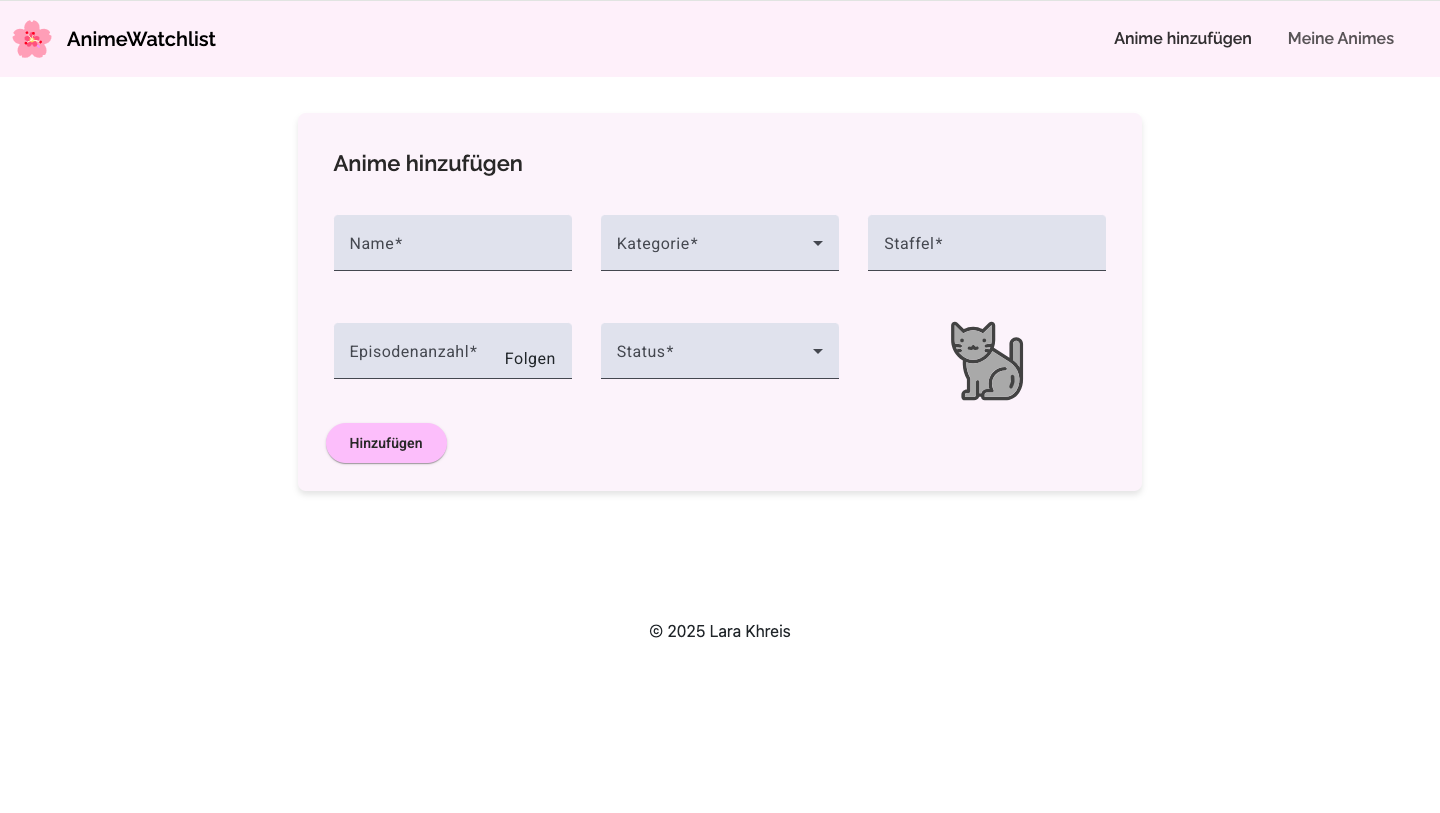This screenshot has width=1440, height=813.
Task: Click the Name* field label
Action: pos(376,243)
